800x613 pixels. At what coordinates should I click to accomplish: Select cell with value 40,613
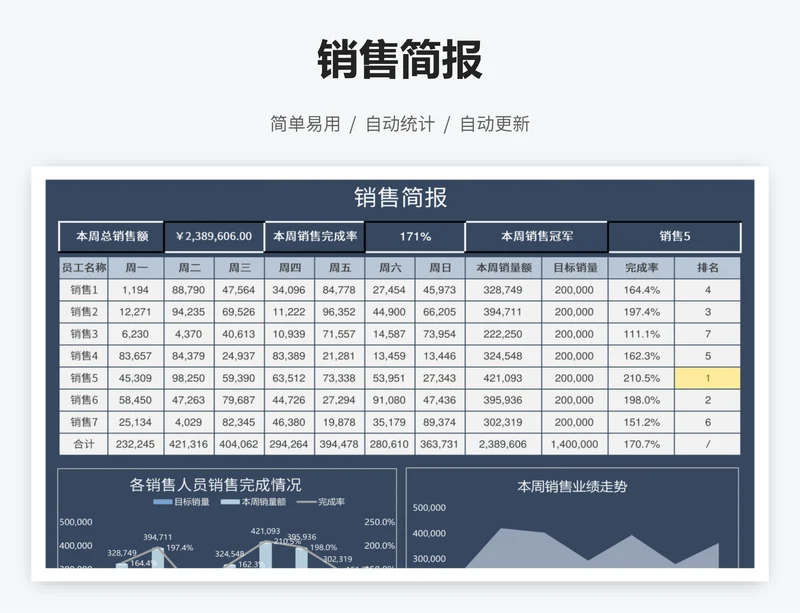point(239,334)
